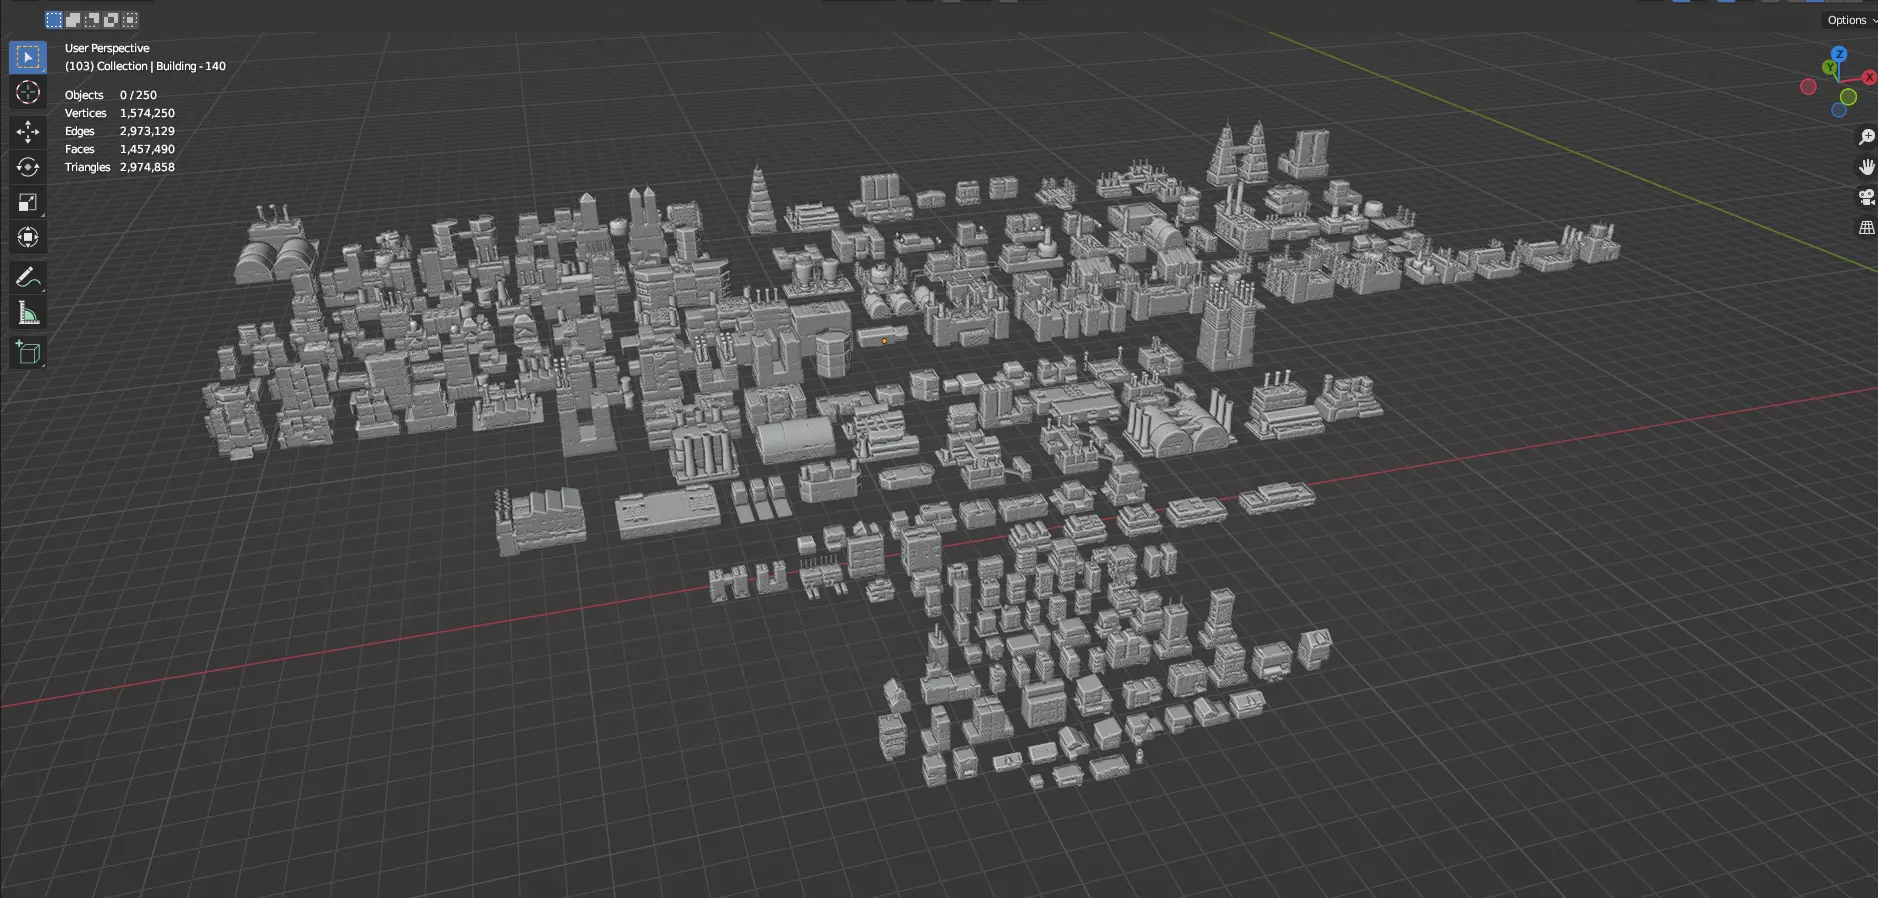Image resolution: width=1878 pixels, height=898 pixels.
Task: Switch selection mode to Subtract
Action: [x=92, y=20]
